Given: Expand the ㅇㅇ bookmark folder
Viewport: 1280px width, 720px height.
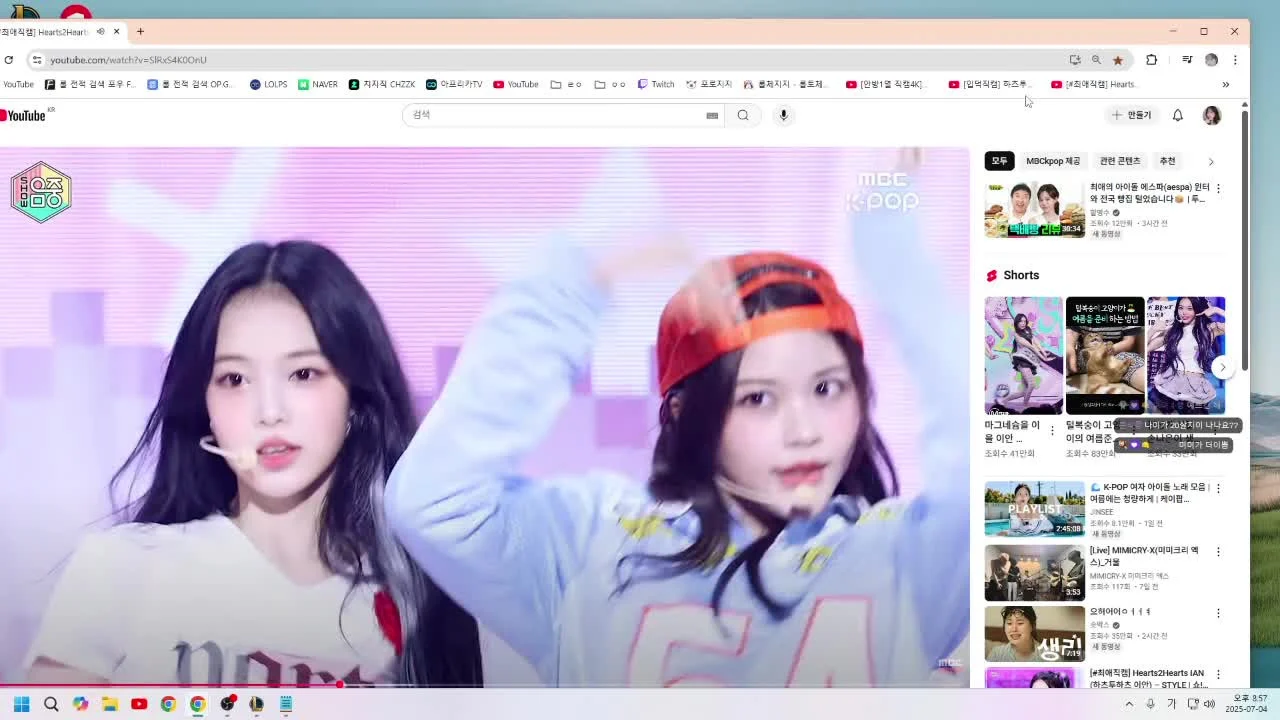Looking at the screenshot, I should point(610,85).
